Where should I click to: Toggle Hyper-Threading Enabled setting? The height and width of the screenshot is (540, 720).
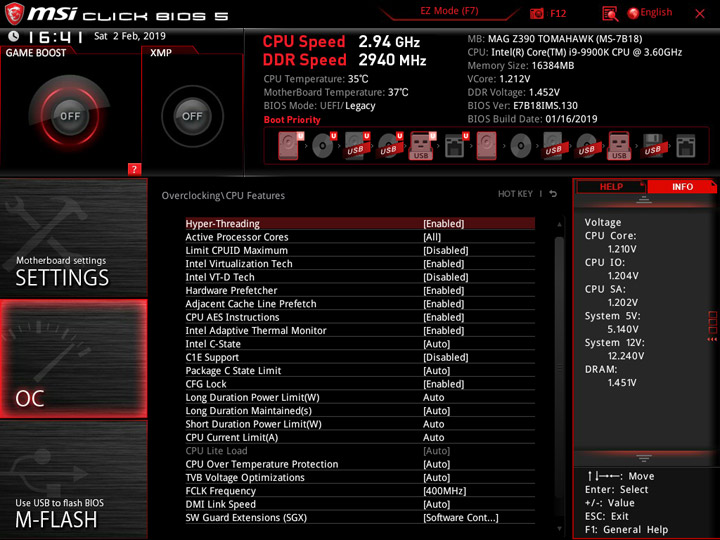pyautogui.click(x=360, y=224)
